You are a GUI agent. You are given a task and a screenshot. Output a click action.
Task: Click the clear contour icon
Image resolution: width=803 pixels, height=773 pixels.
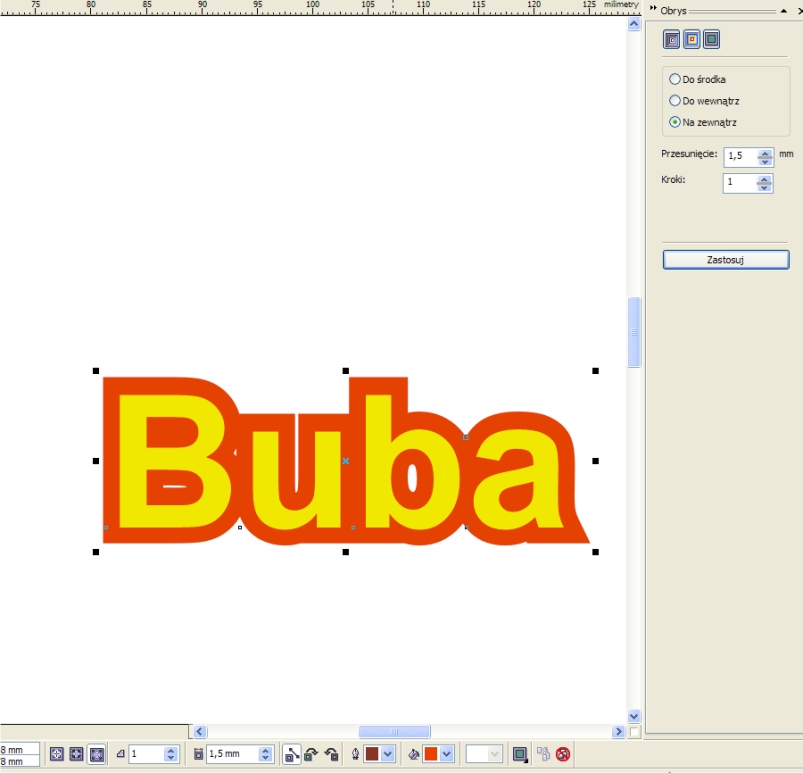(563, 754)
